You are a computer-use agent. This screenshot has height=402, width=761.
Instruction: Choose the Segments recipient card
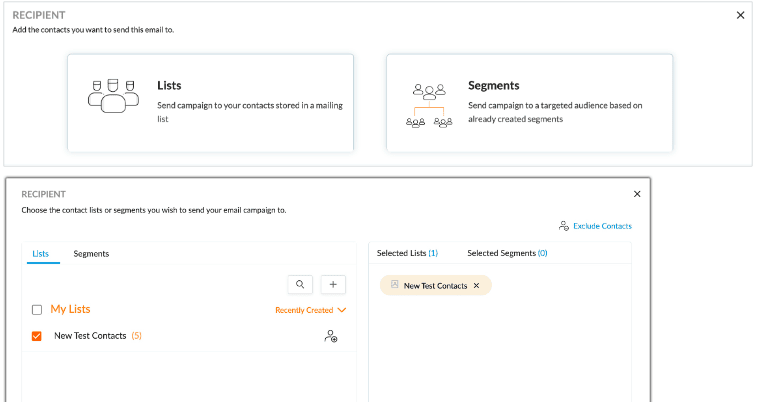click(x=529, y=103)
